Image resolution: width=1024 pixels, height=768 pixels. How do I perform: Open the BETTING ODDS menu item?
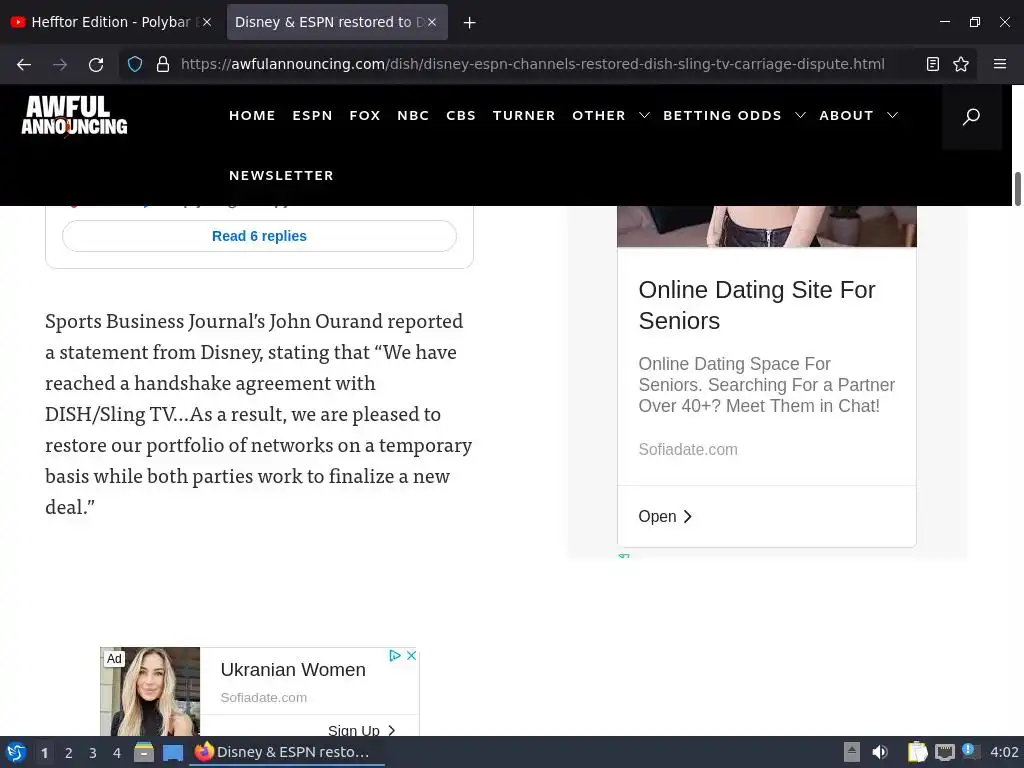722,116
